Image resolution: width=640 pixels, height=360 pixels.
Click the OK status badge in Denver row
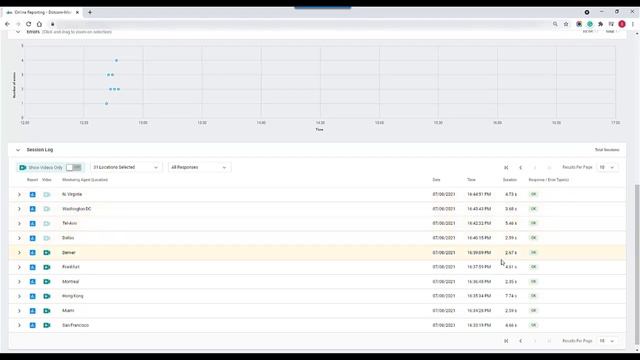533,253
